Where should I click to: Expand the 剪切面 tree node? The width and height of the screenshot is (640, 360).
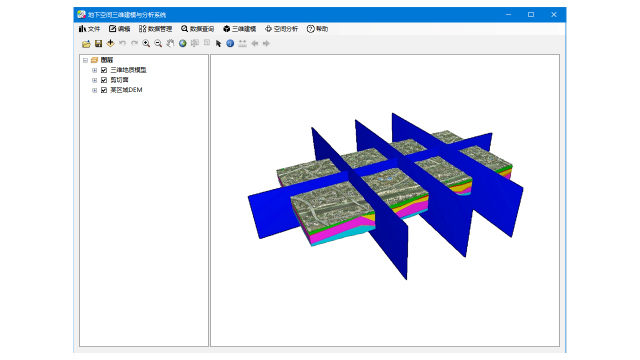click(x=94, y=80)
